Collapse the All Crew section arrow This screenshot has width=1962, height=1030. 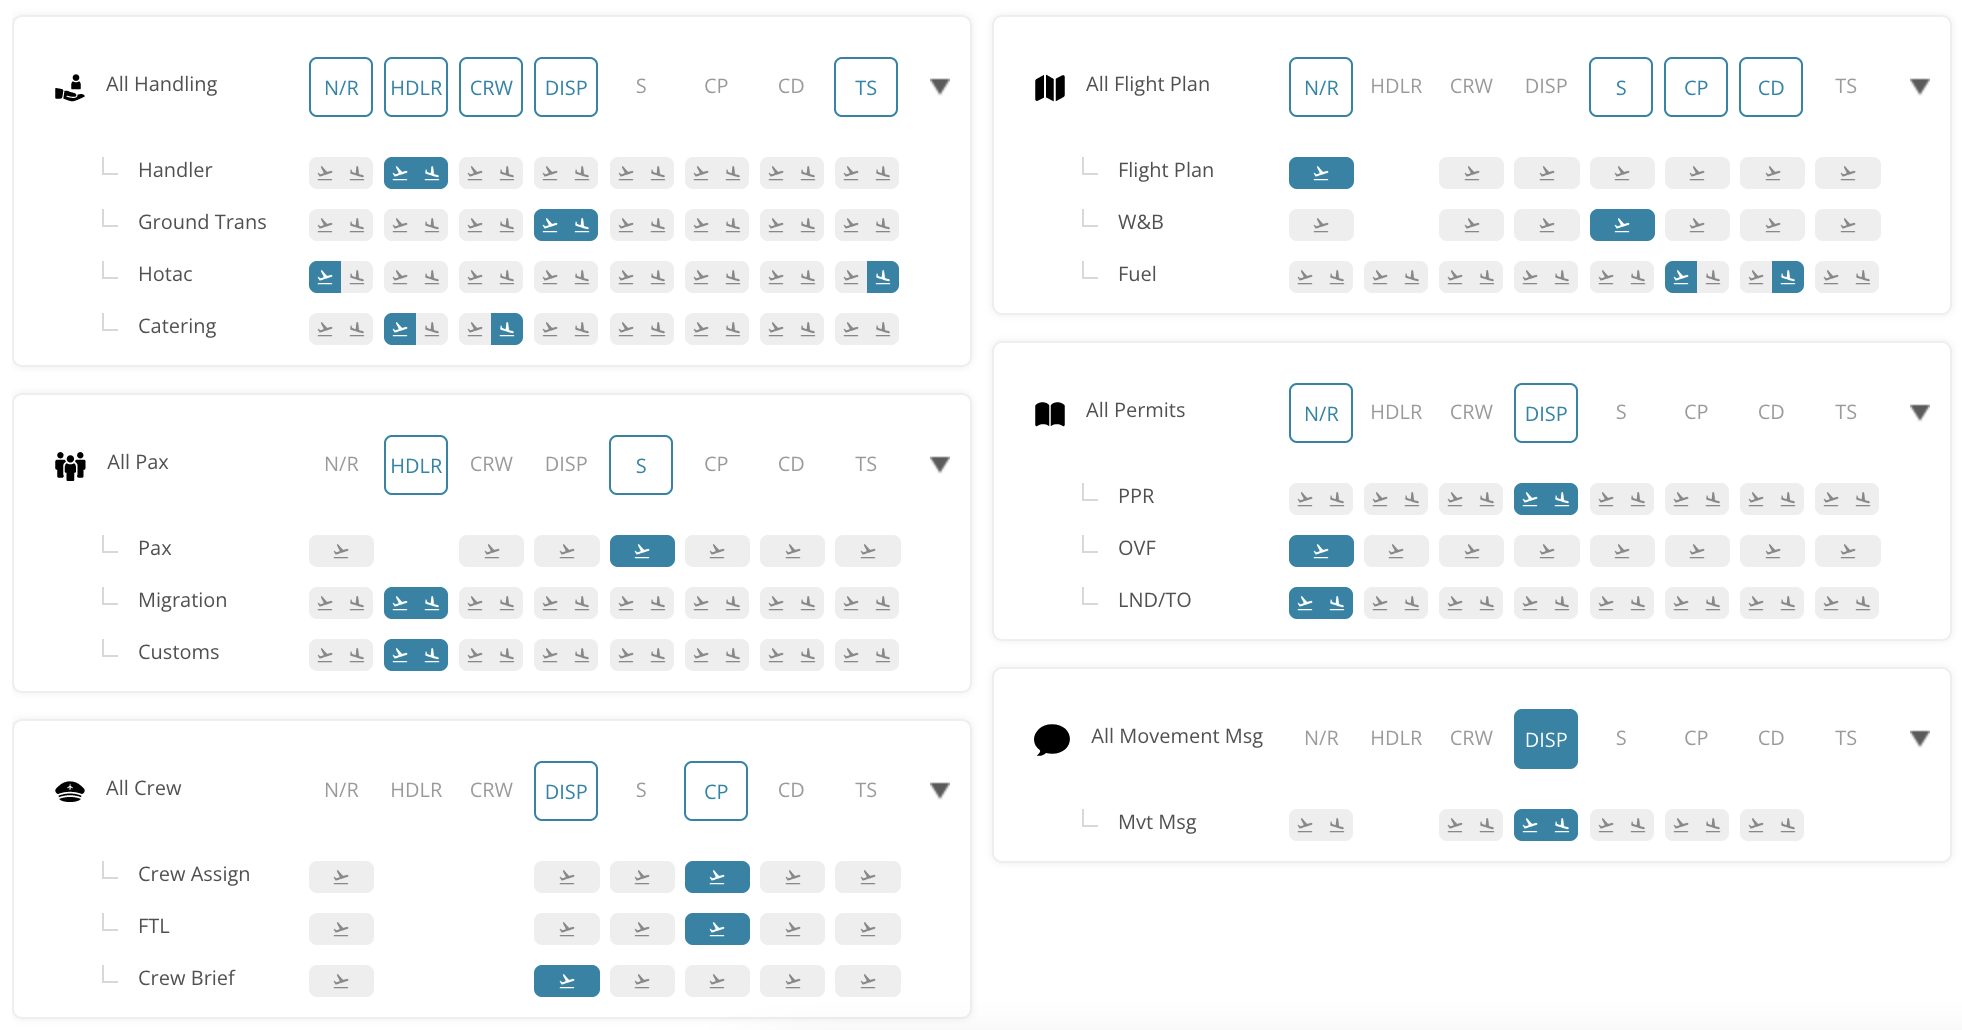click(940, 791)
